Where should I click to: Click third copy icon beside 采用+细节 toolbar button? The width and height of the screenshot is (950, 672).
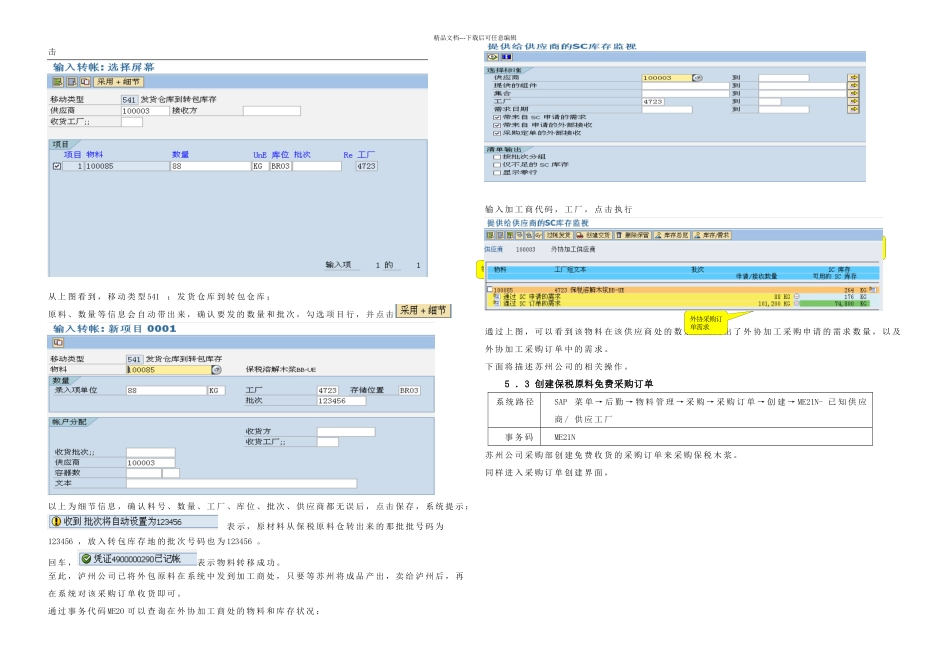tap(85, 82)
